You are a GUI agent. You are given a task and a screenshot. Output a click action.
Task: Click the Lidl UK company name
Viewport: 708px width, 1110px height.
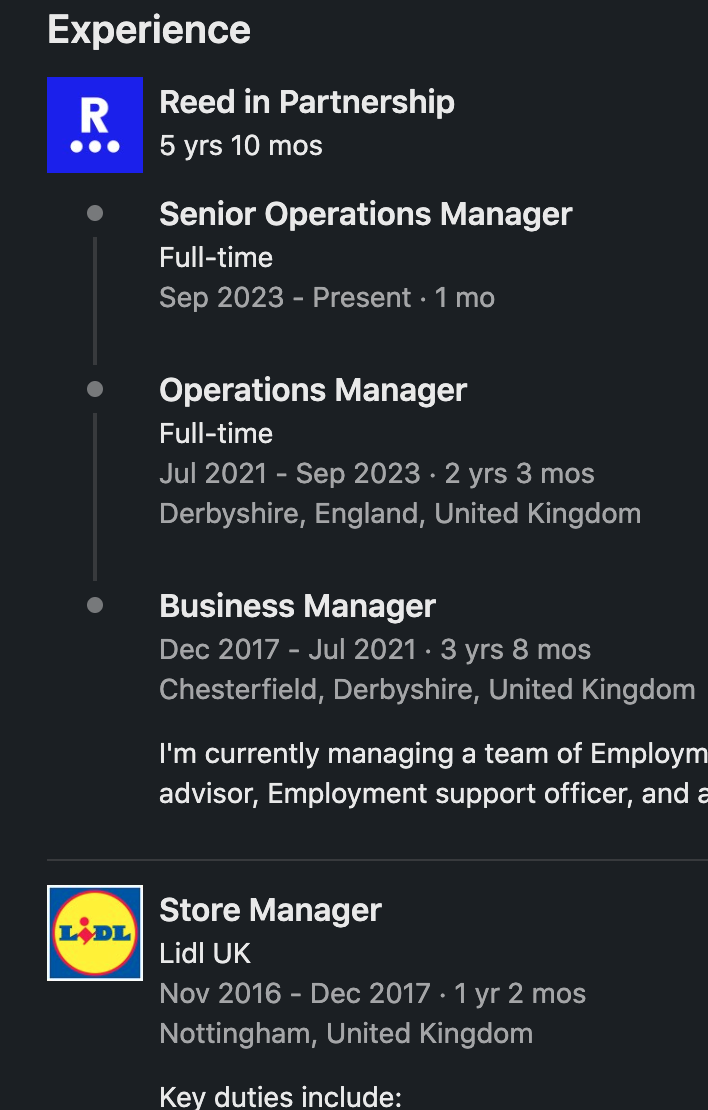(x=205, y=954)
